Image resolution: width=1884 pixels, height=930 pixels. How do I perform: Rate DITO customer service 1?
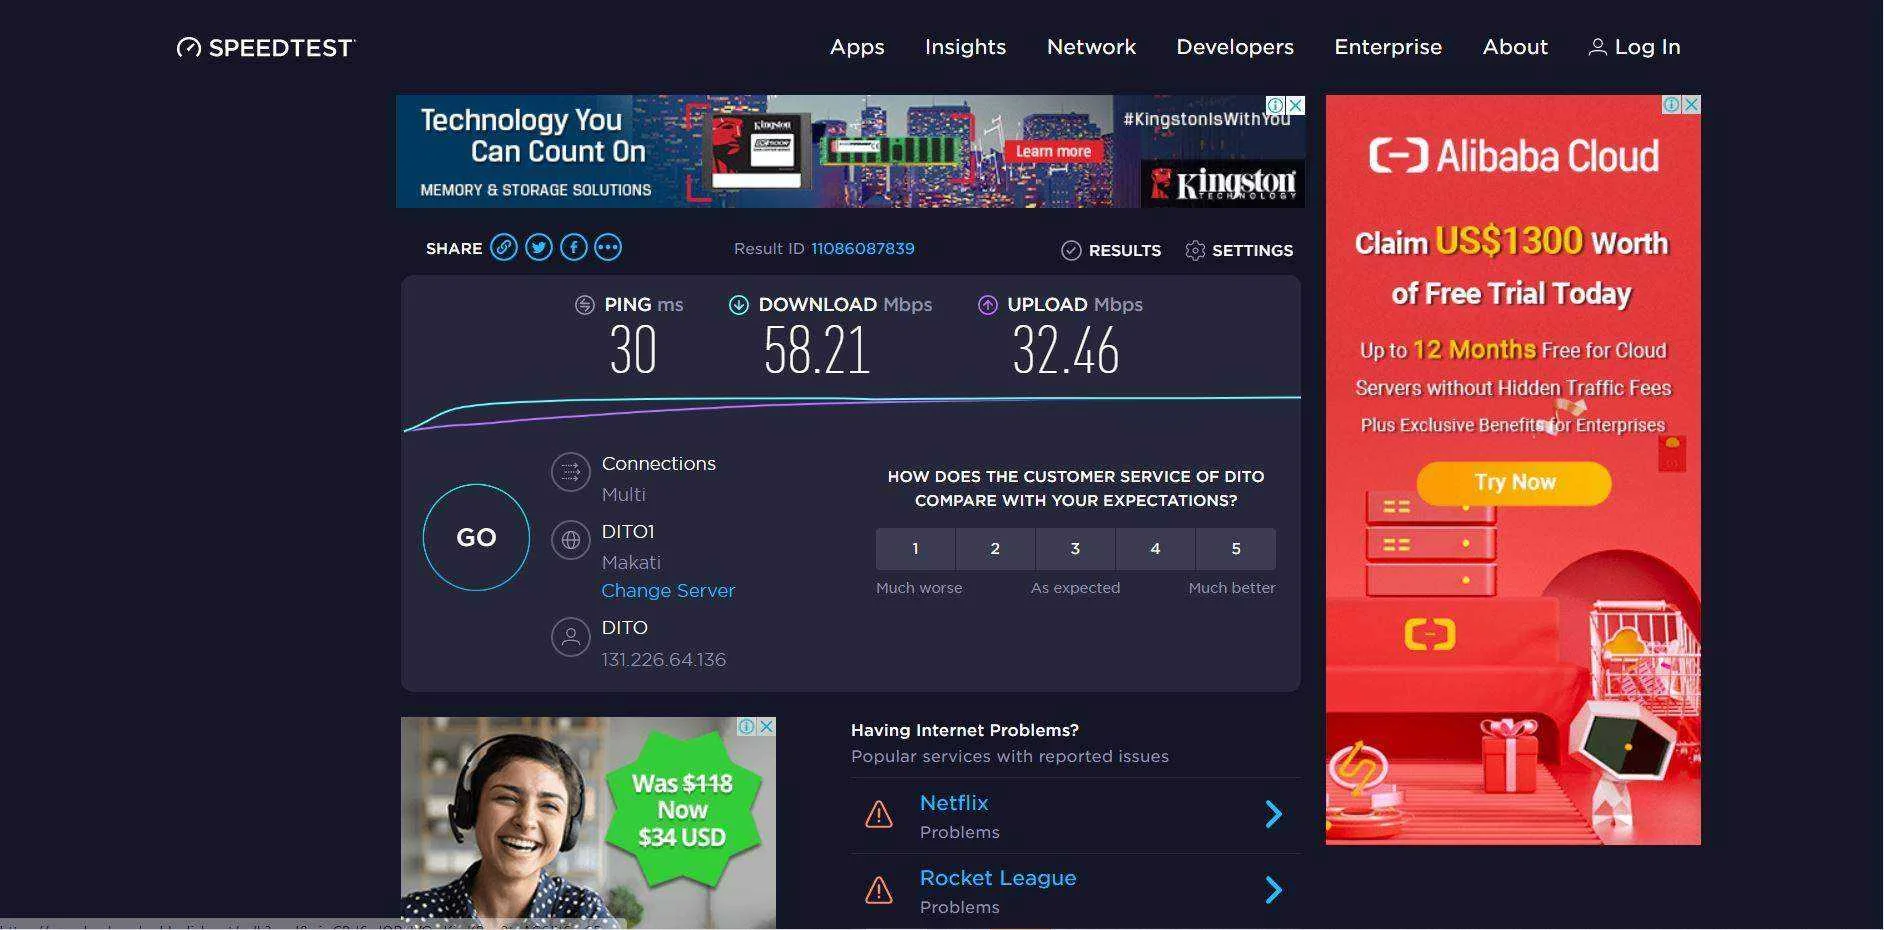(x=915, y=549)
